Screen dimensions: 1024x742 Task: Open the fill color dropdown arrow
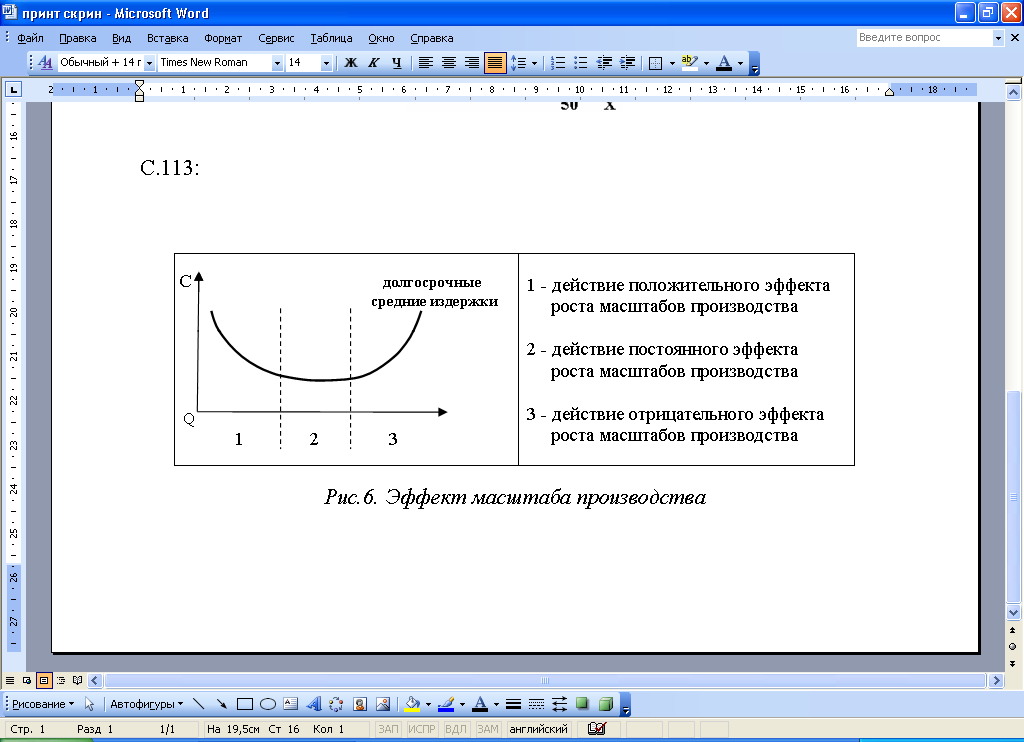[428, 705]
